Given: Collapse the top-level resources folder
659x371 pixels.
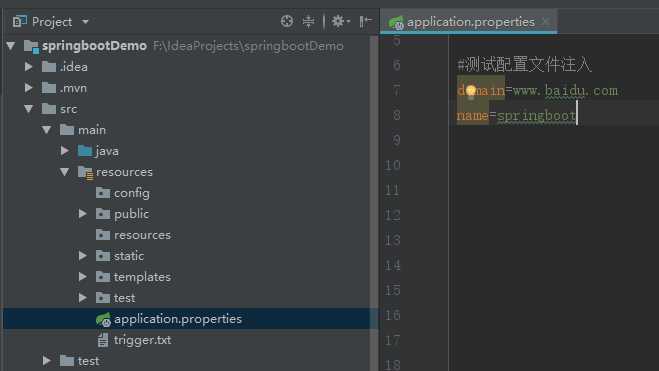Looking at the screenshot, I should (64, 172).
